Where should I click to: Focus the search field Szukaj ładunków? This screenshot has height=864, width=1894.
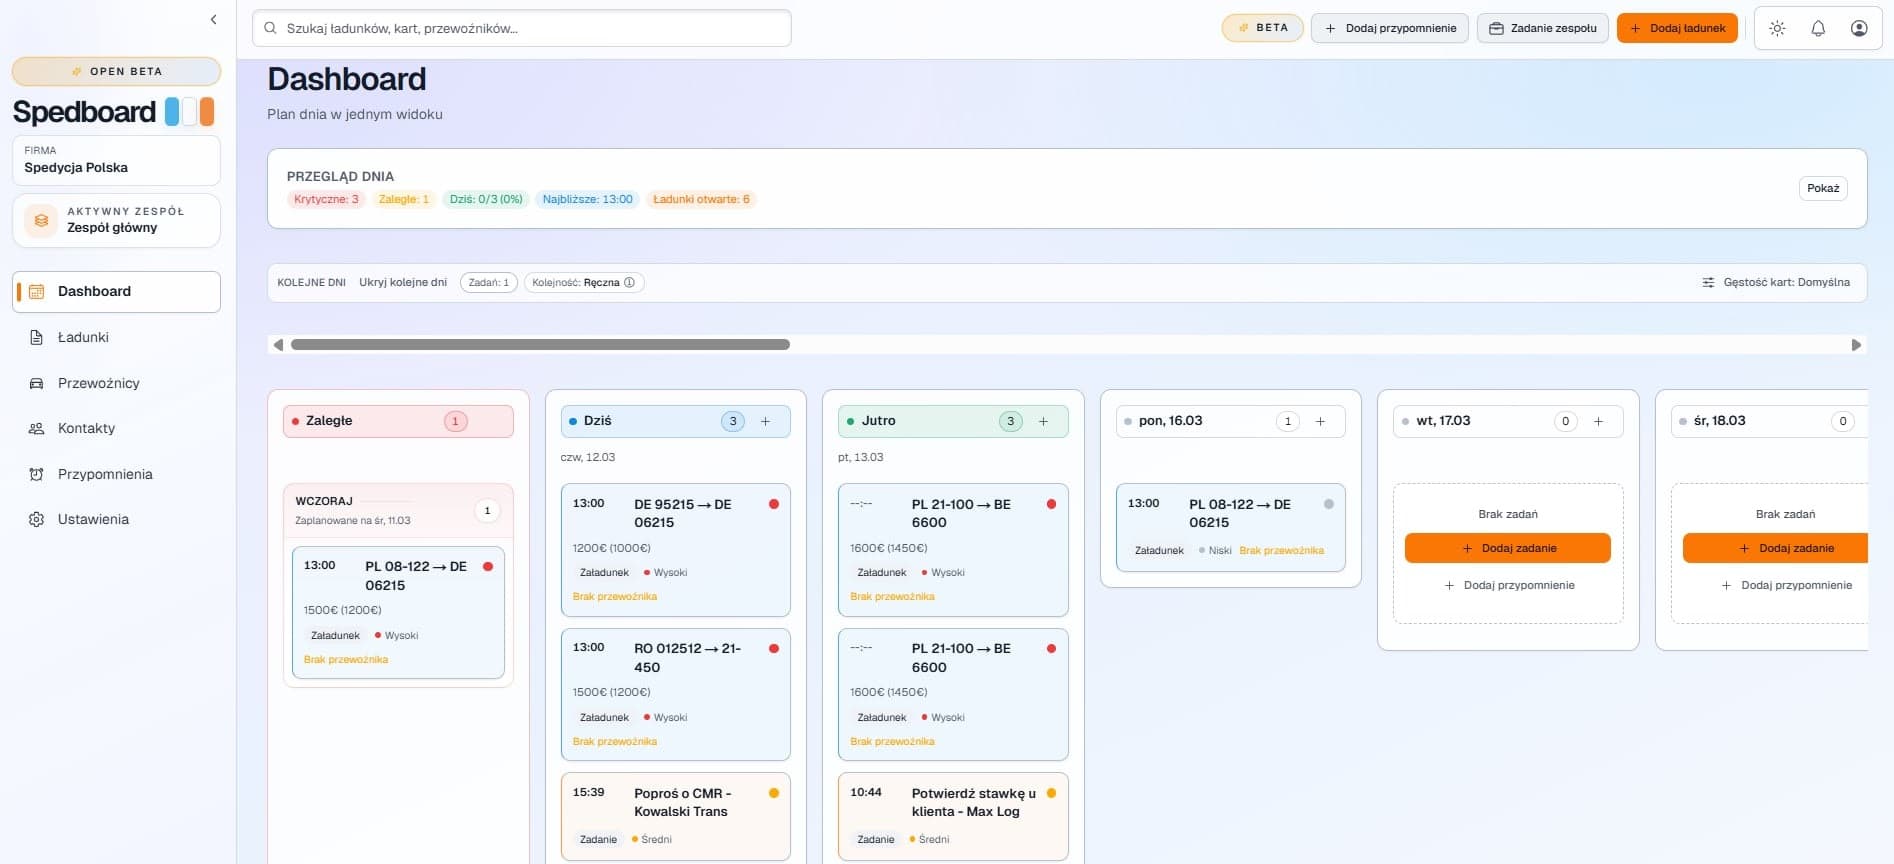click(522, 28)
